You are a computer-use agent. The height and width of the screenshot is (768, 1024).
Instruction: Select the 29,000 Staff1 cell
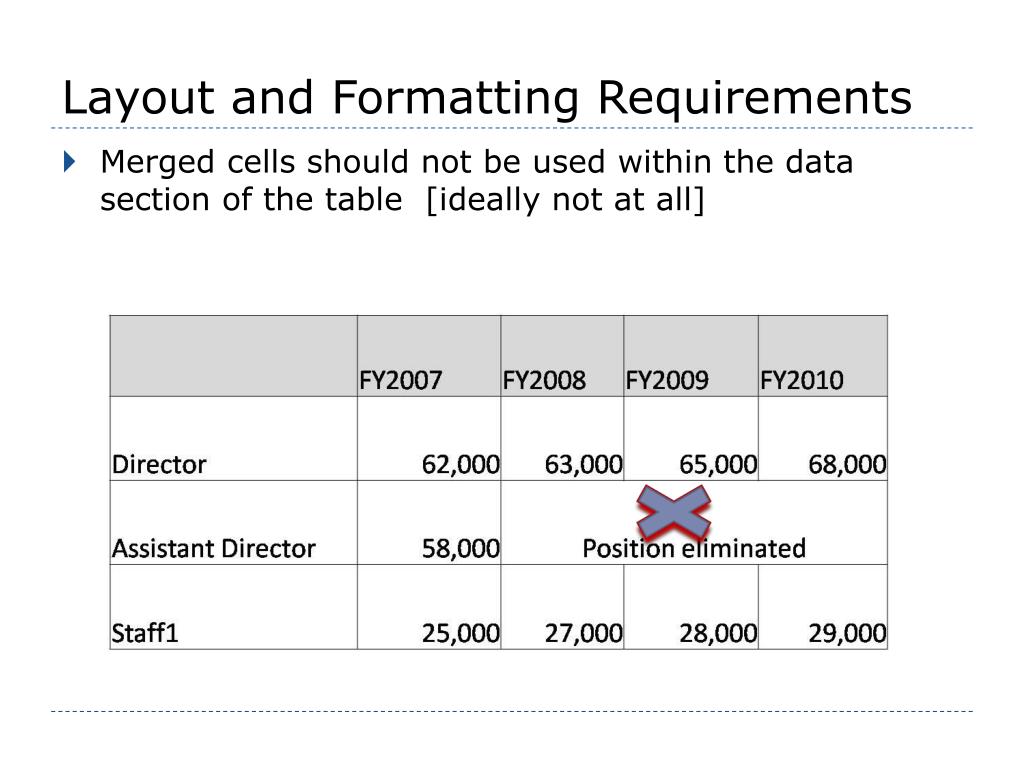(x=823, y=607)
